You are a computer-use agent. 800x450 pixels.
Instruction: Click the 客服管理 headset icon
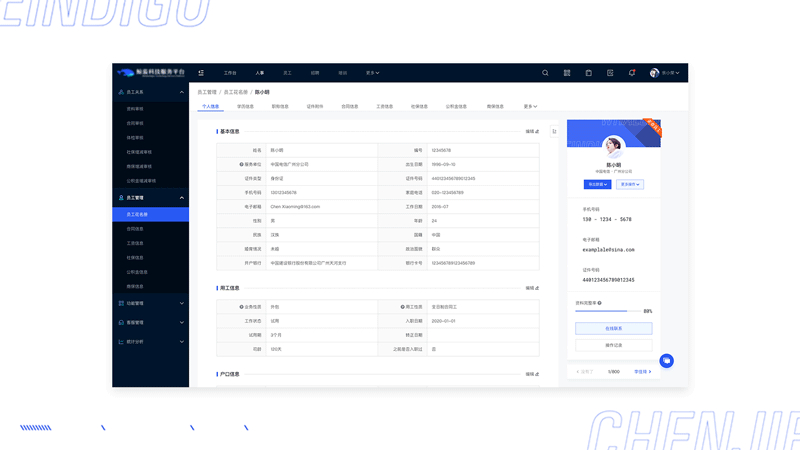click(121, 322)
